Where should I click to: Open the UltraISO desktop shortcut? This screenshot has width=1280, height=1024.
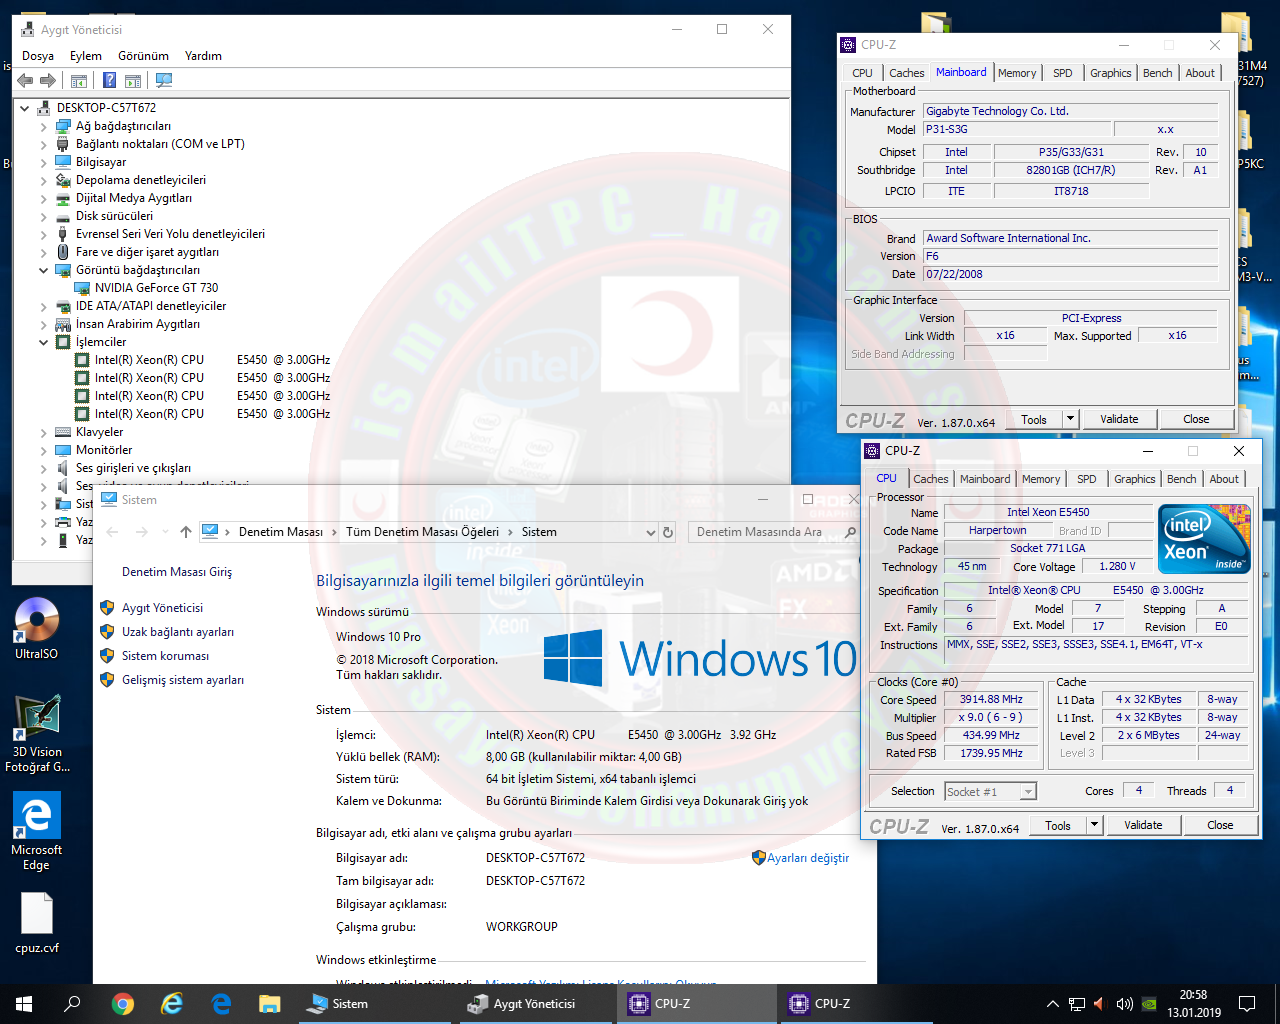37,629
